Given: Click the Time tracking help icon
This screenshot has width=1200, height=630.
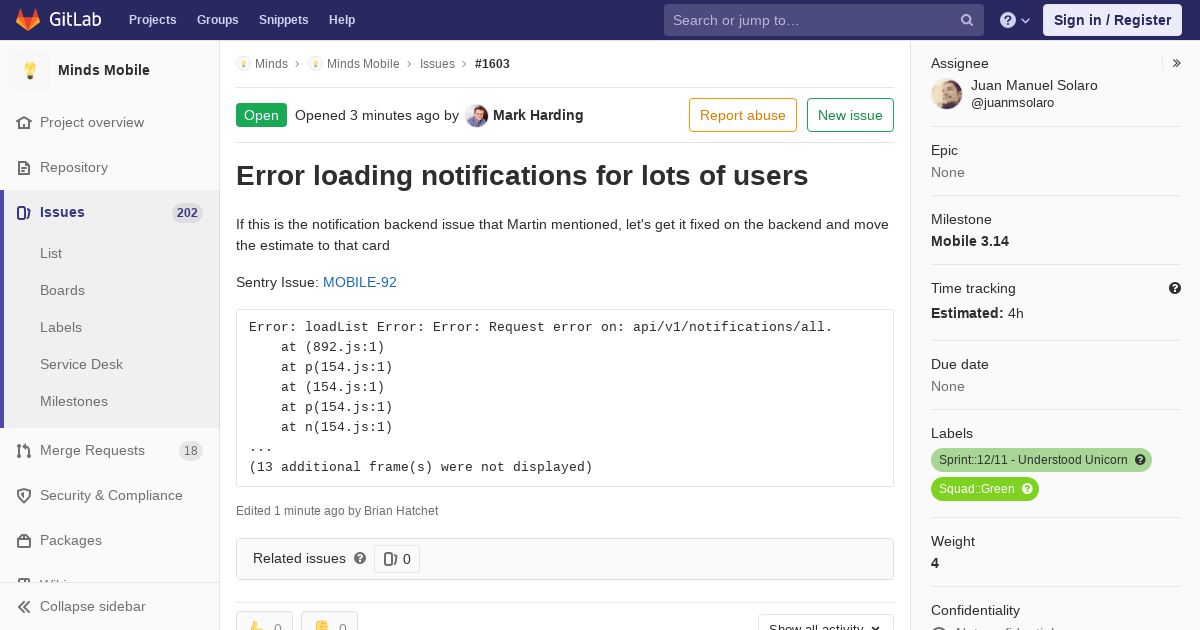Looking at the screenshot, I should point(1175,288).
